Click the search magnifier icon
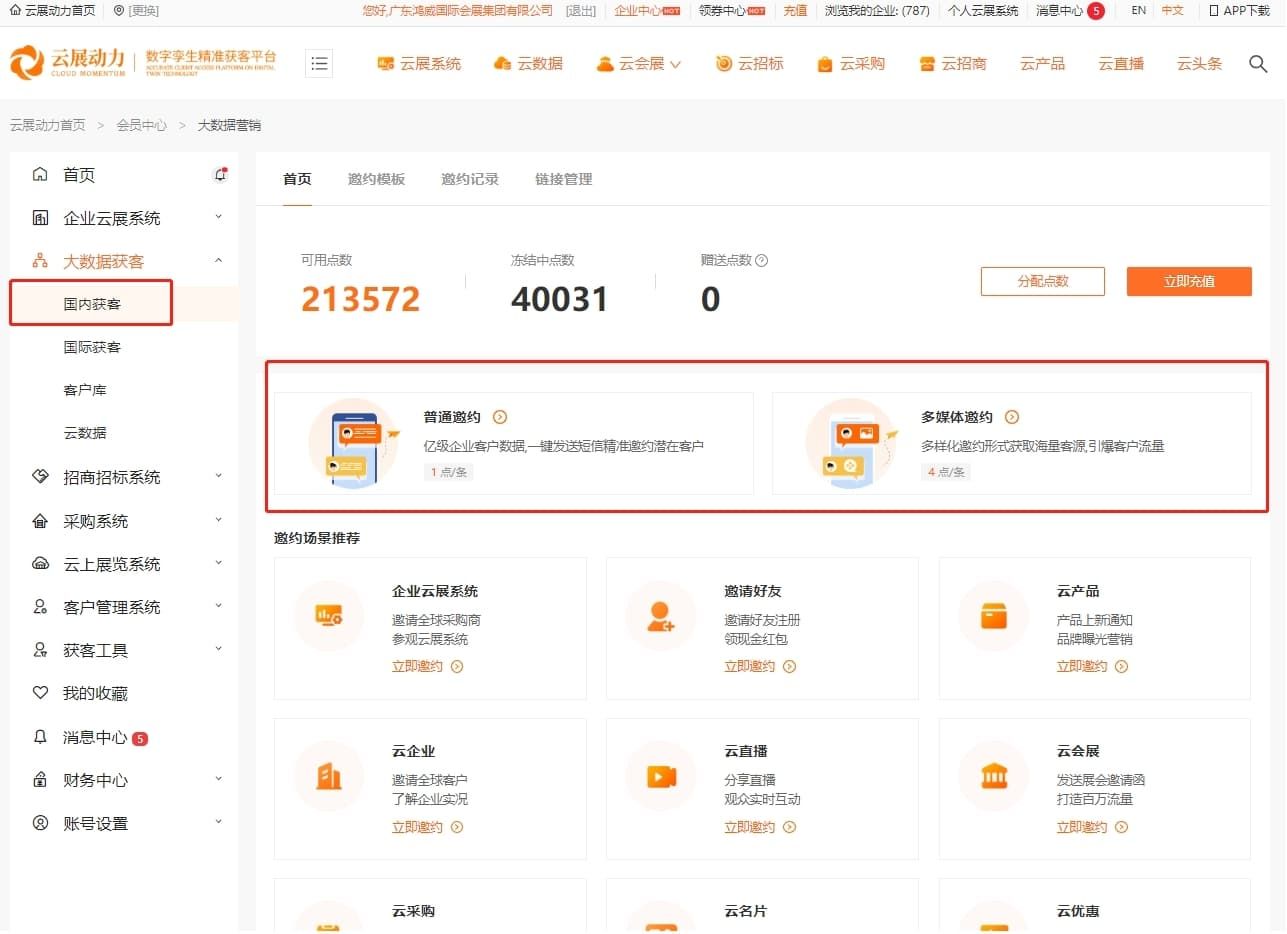Screen dimensions: 1287x934 (1258, 63)
